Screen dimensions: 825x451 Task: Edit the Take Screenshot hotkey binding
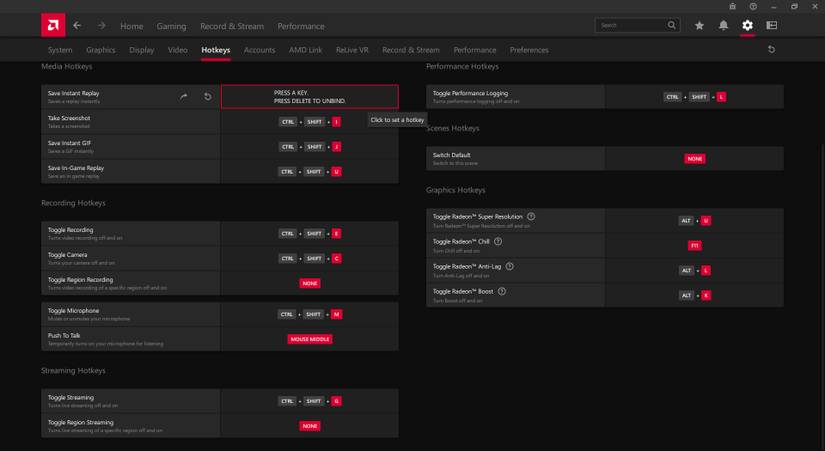tap(310, 122)
